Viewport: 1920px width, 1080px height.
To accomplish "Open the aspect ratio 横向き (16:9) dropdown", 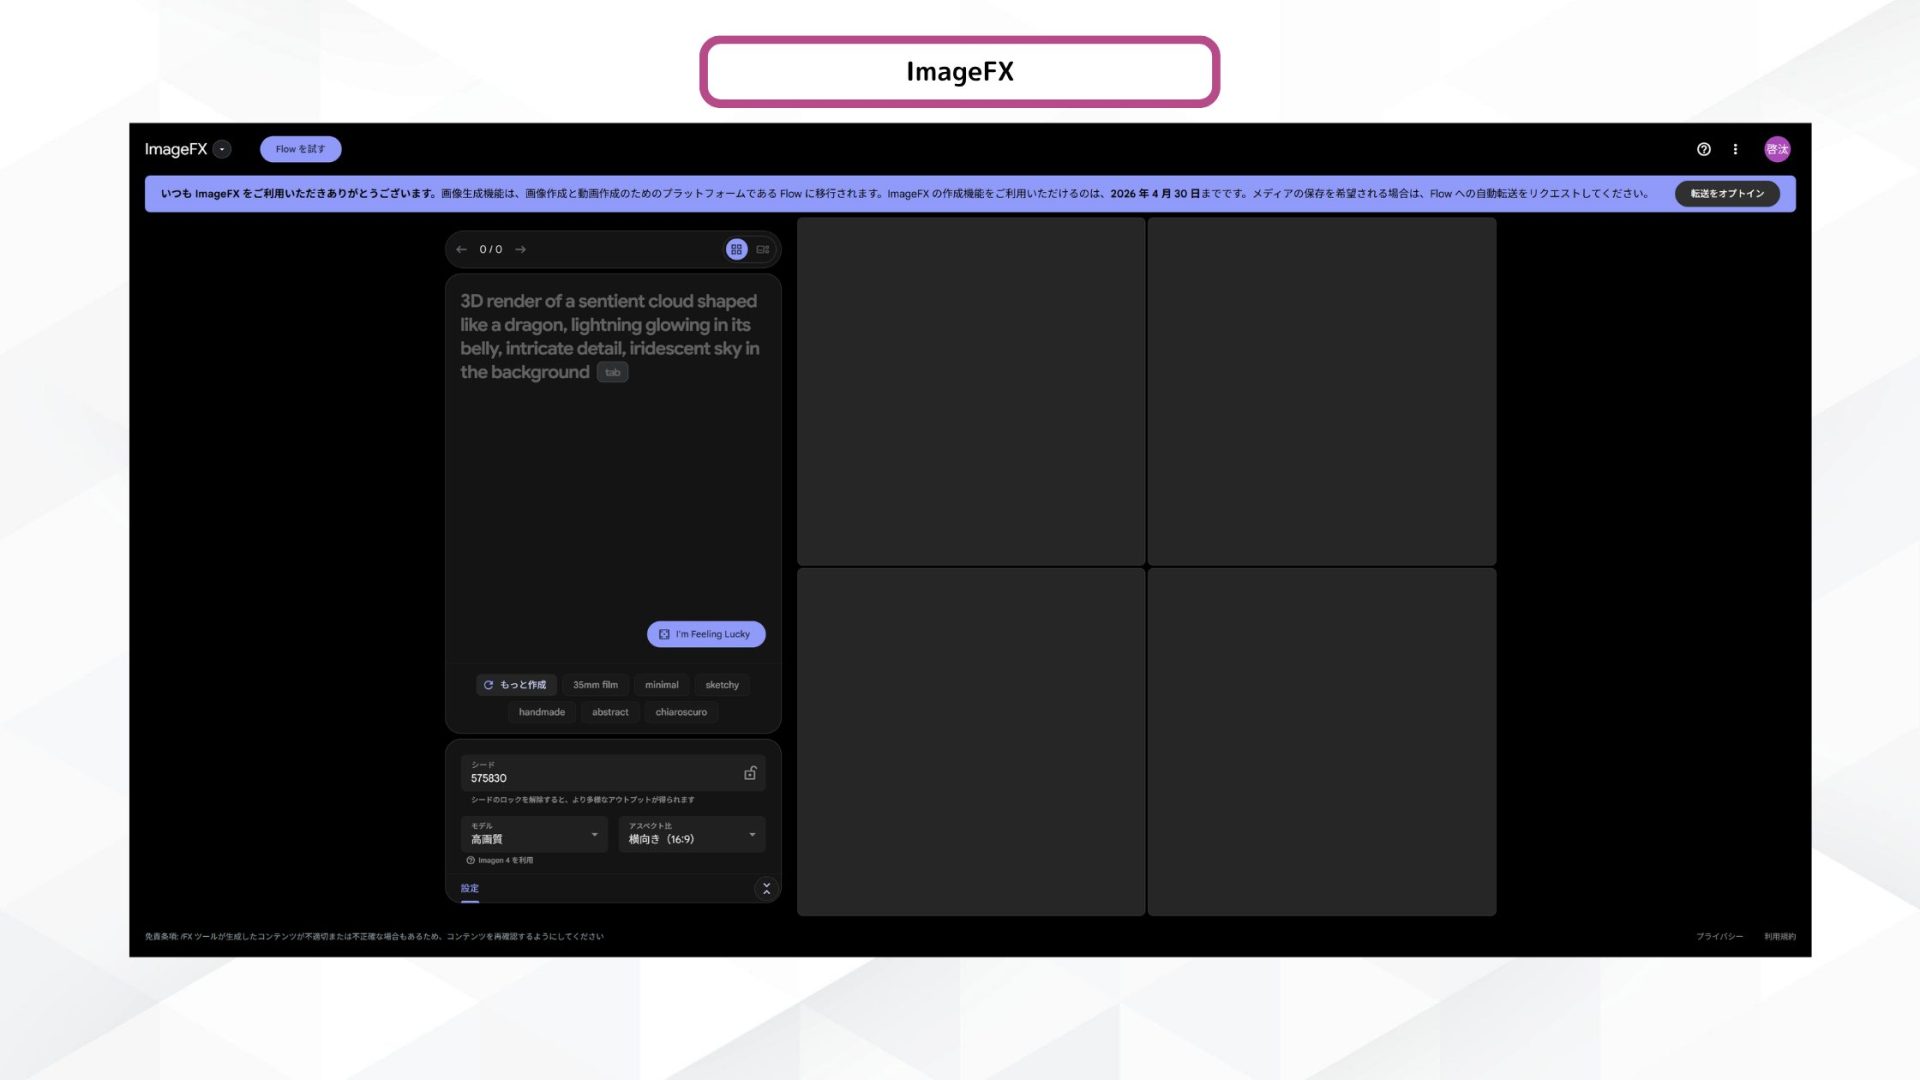I will (692, 834).
